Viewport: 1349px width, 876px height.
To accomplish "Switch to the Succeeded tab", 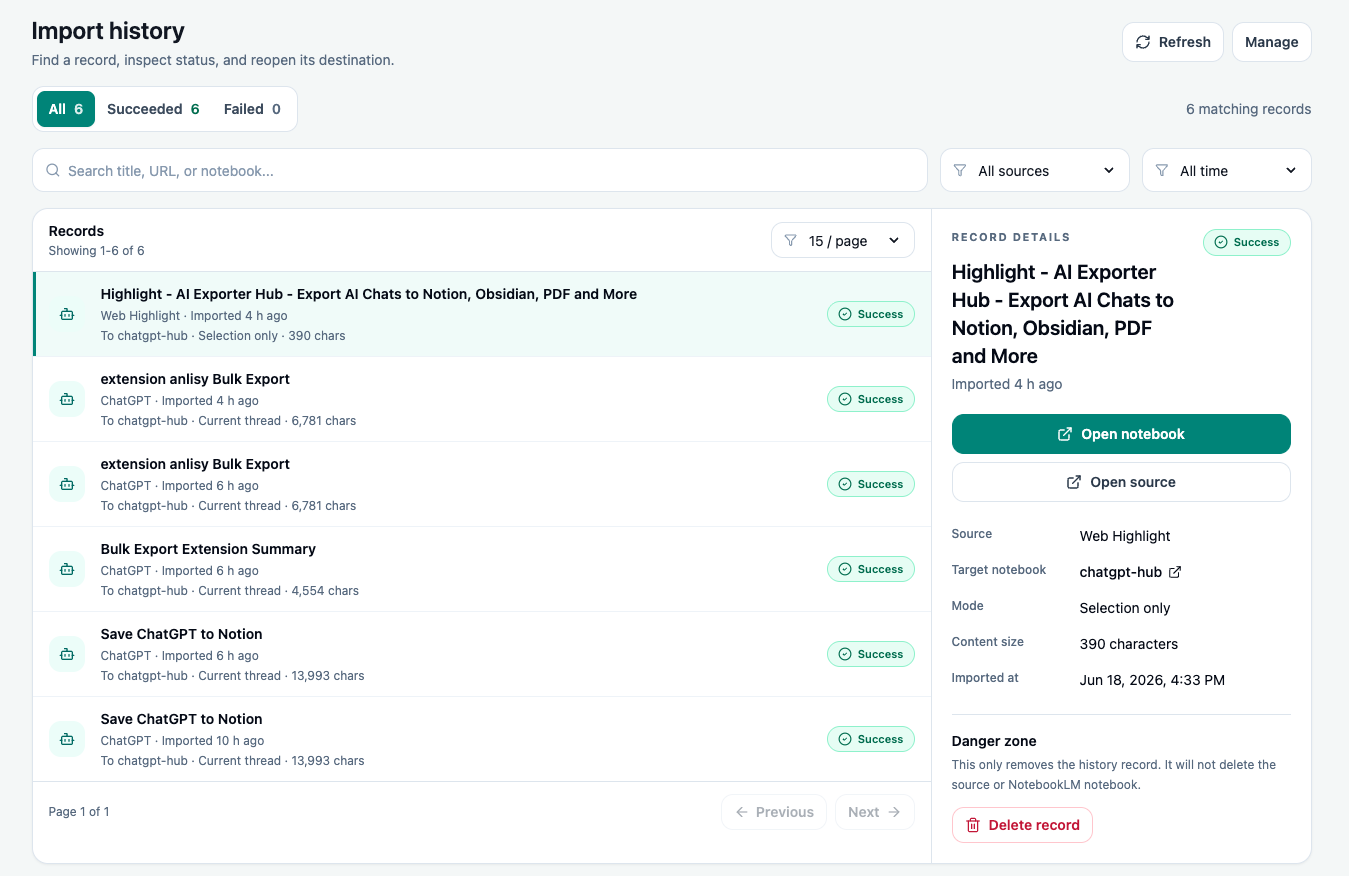I will (x=153, y=109).
